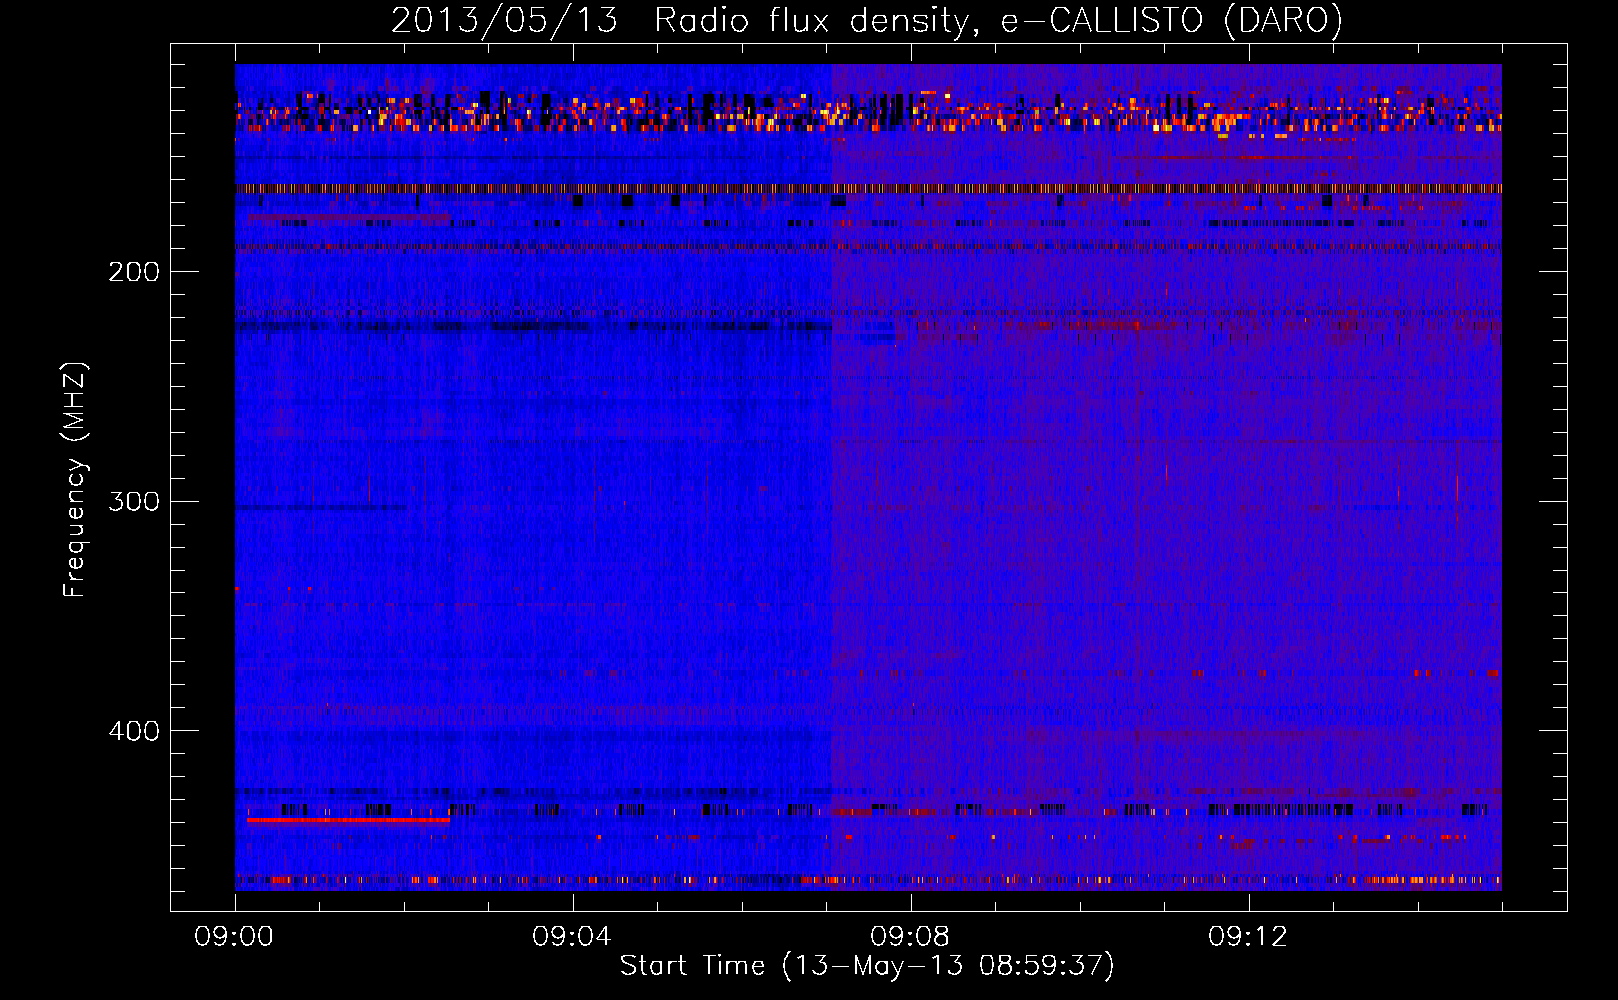
Task: Click the 09:00 time tick label
Action: (234, 937)
